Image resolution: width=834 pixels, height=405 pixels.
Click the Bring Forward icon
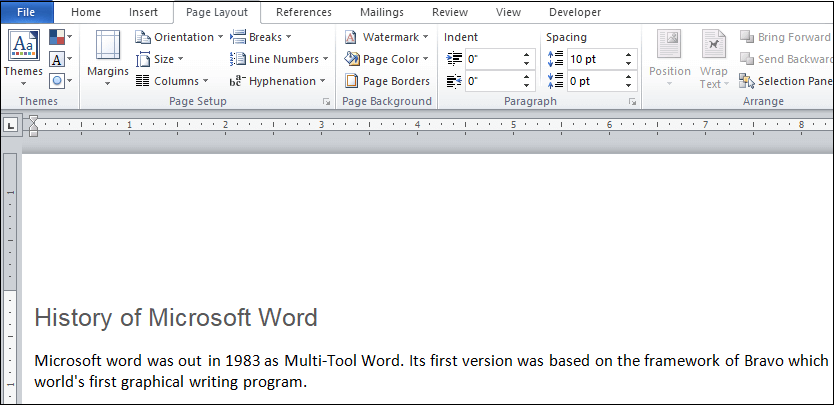pyautogui.click(x=747, y=37)
